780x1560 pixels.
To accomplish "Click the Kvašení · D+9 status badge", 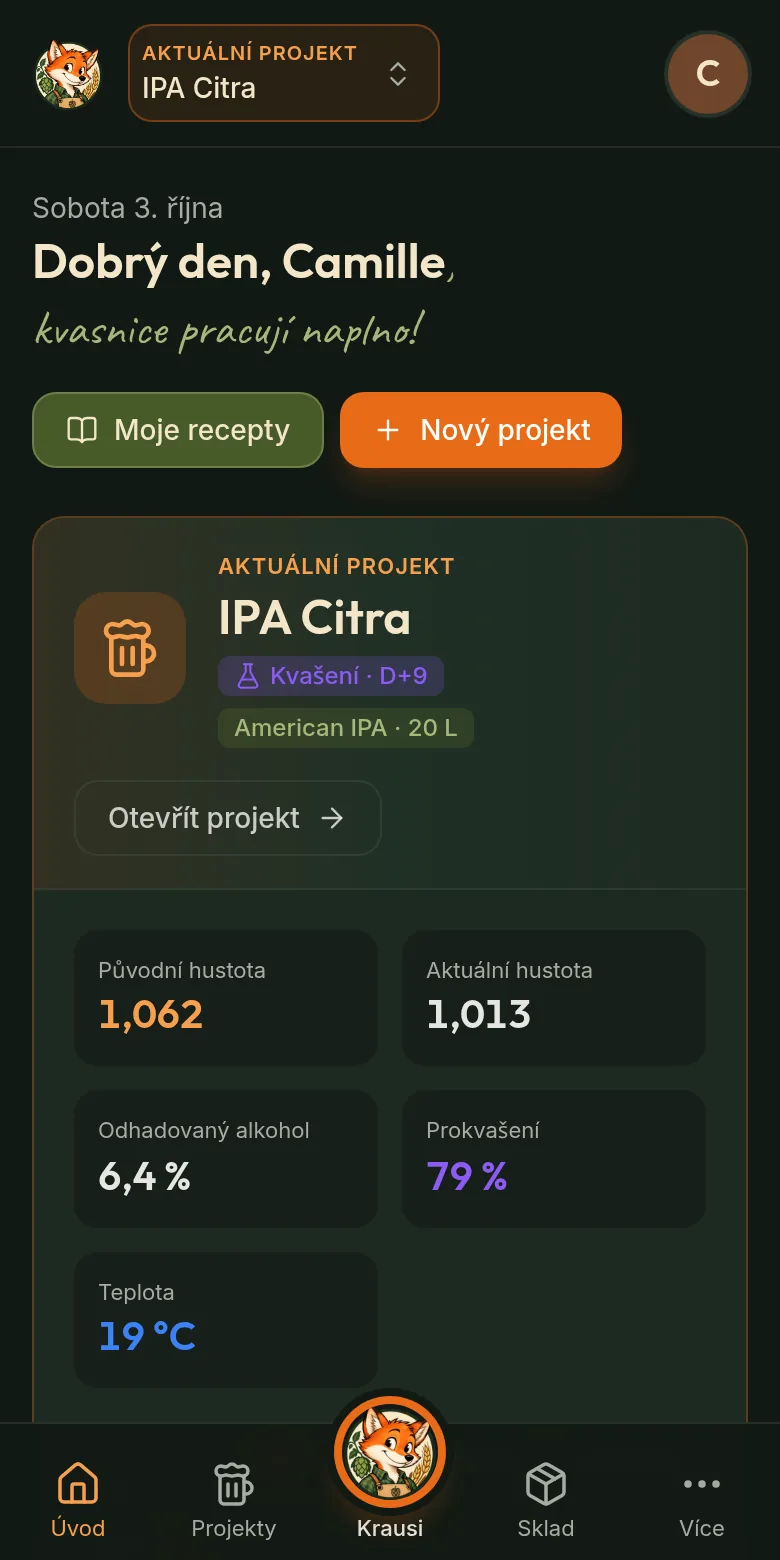I will (331, 676).
